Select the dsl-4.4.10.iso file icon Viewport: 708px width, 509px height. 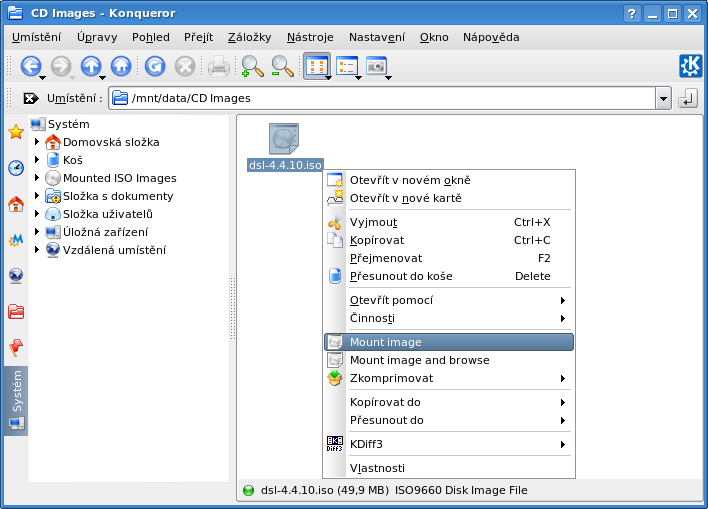pos(284,139)
